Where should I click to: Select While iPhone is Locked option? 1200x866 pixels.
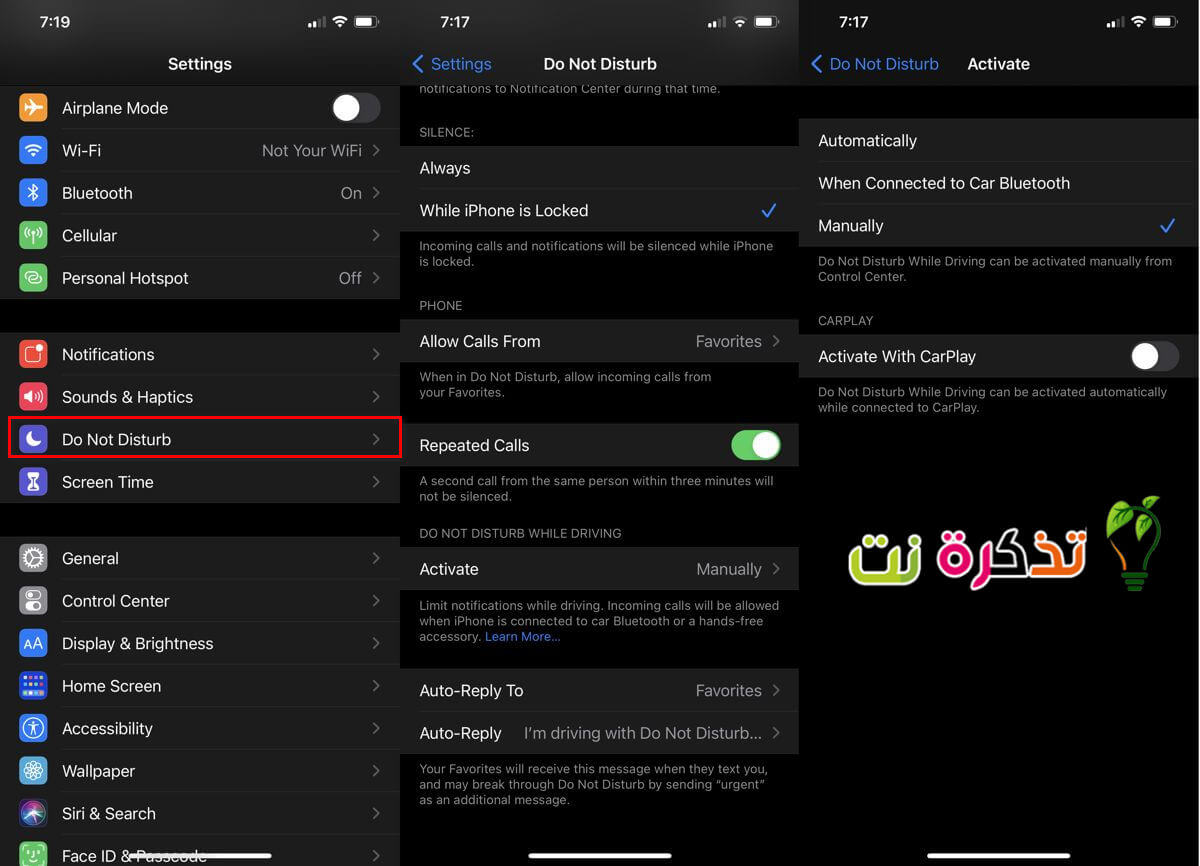point(599,210)
